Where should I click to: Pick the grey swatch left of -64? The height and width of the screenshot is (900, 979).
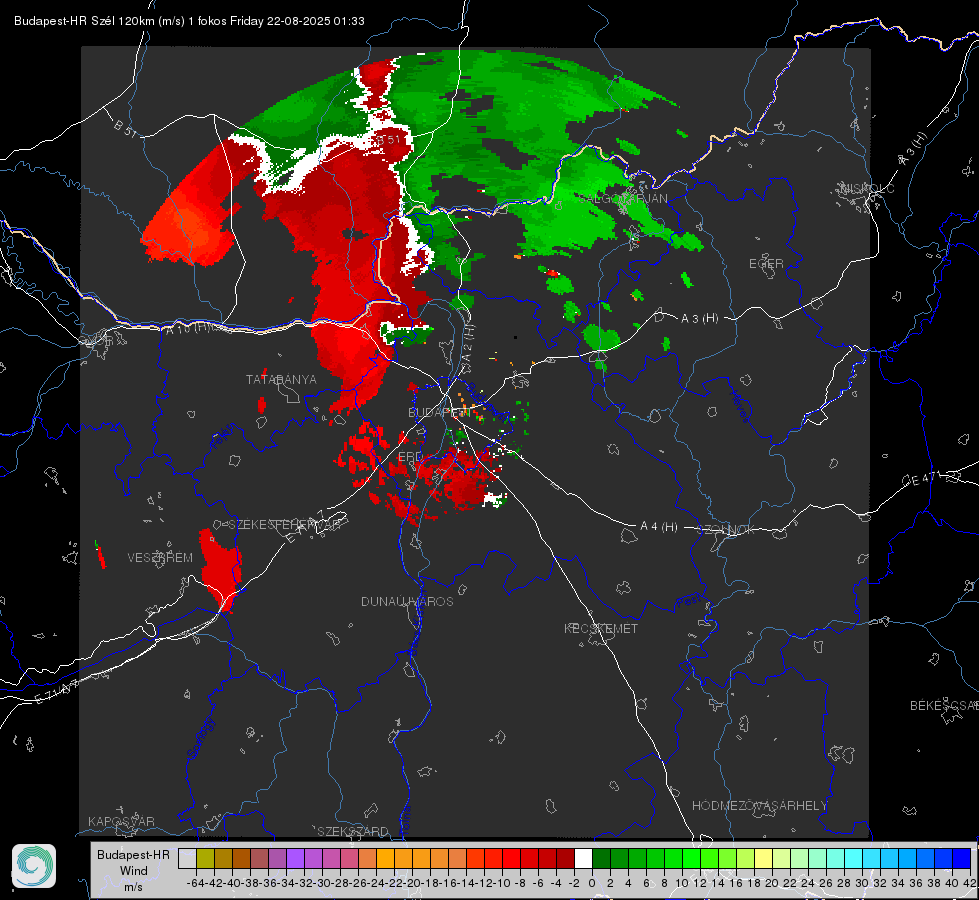coord(187,858)
